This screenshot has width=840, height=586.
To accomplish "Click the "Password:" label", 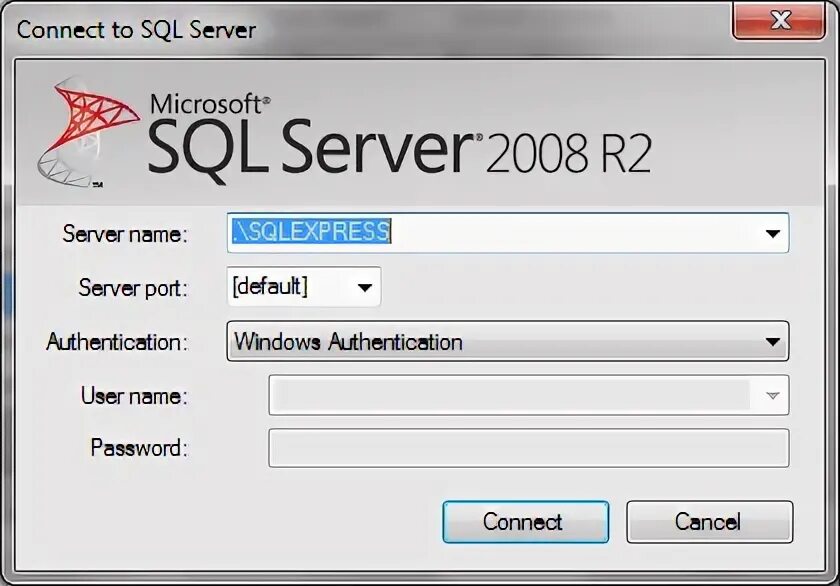I will tap(139, 448).
